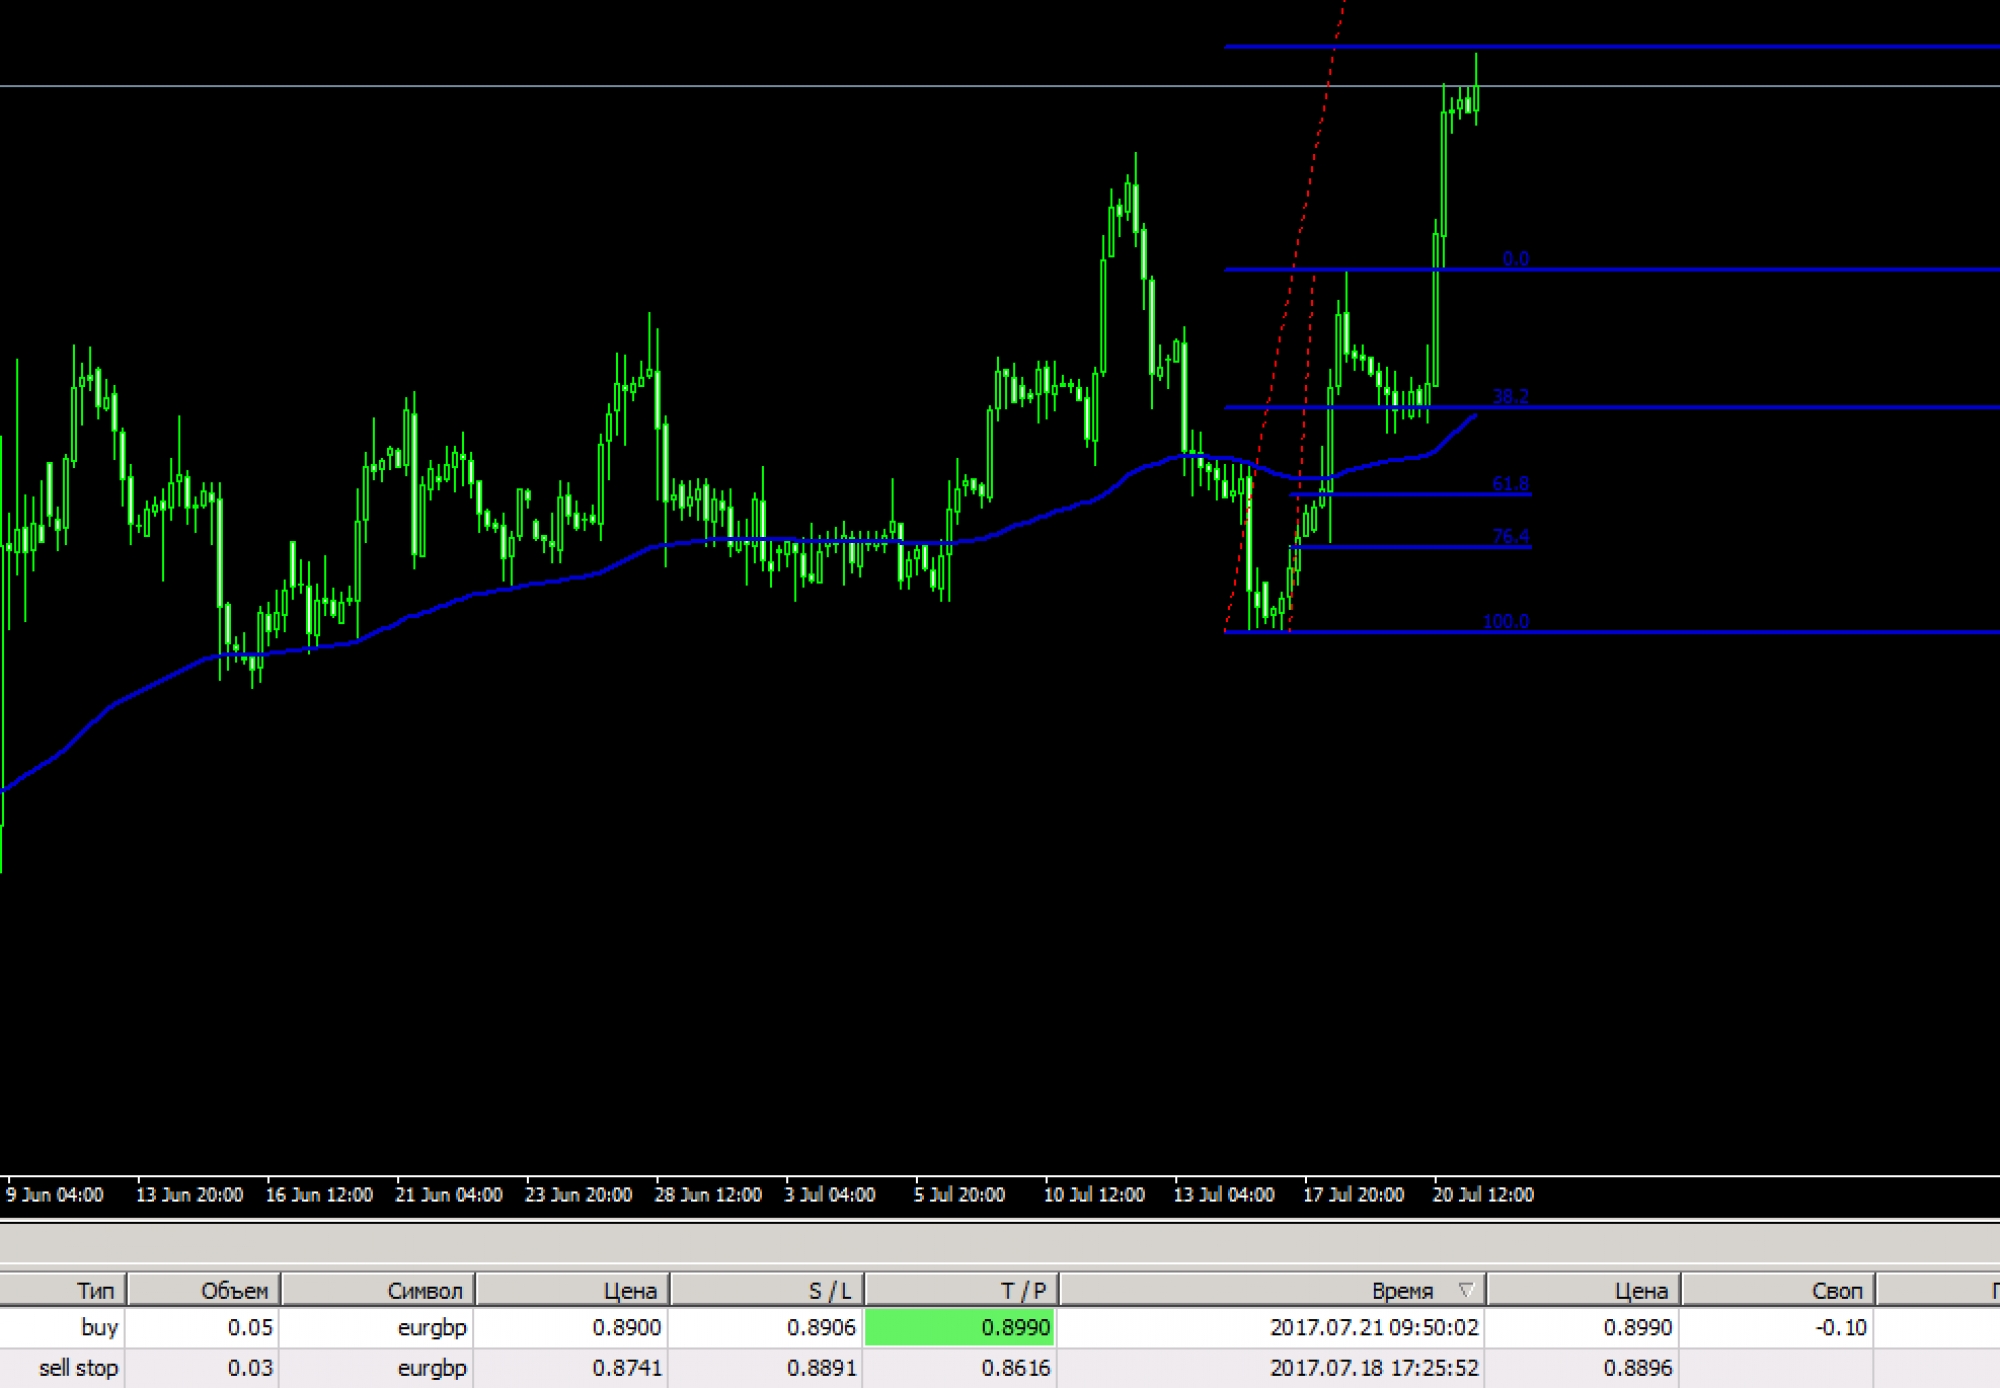The height and width of the screenshot is (1388, 2000).
Task: Select the Fibonacci 38.2 level label
Action: 1510,396
